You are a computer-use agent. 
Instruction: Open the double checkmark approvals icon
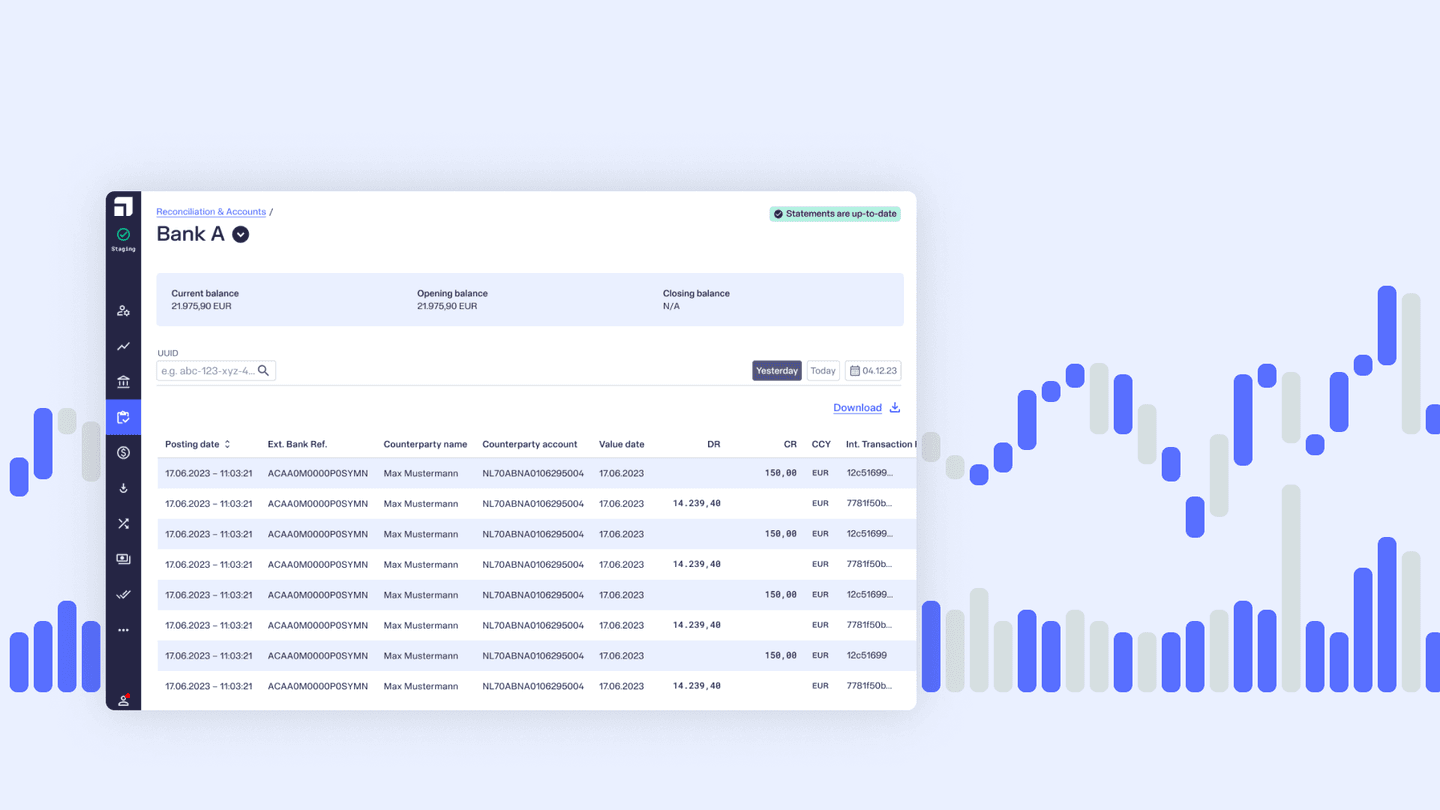coord(123,594)
